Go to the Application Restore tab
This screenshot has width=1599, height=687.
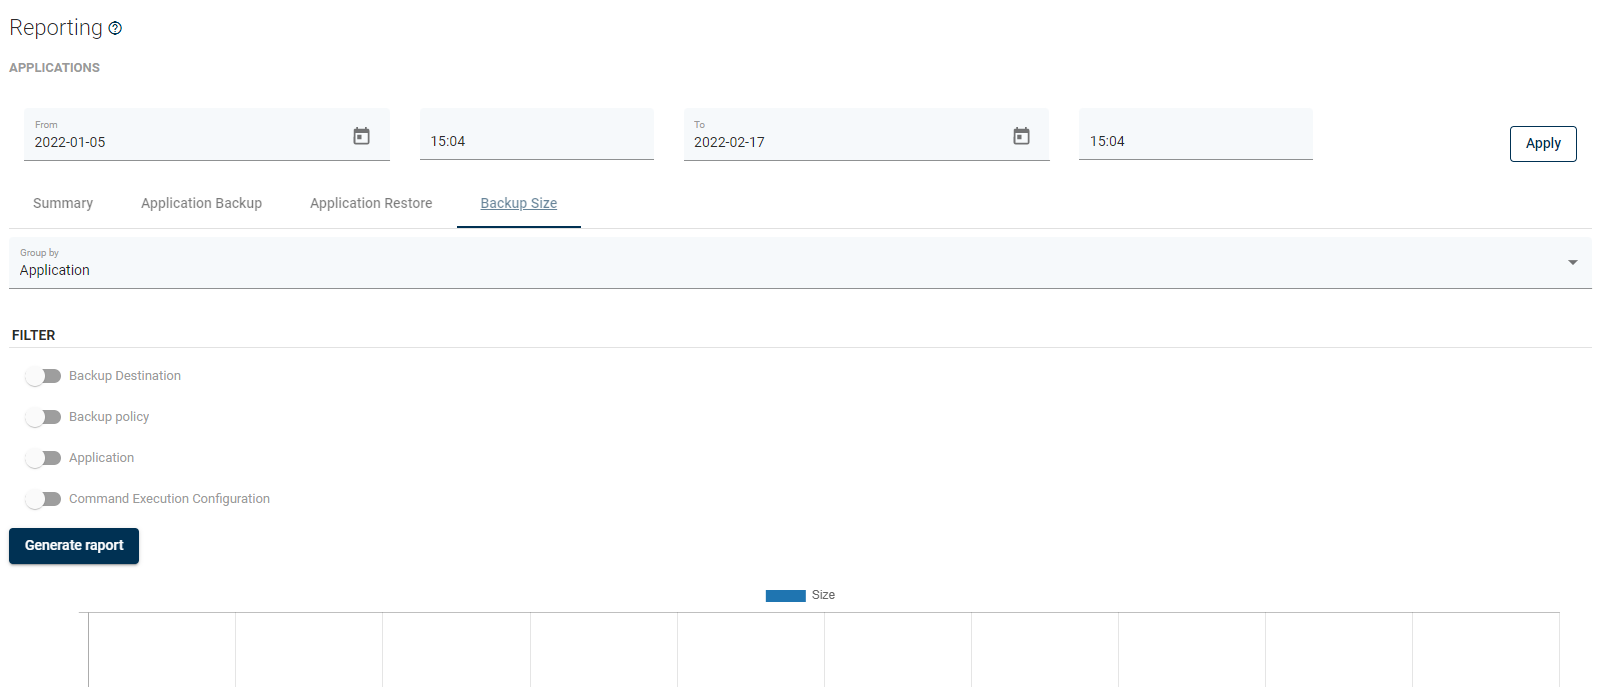coord(371,203)
